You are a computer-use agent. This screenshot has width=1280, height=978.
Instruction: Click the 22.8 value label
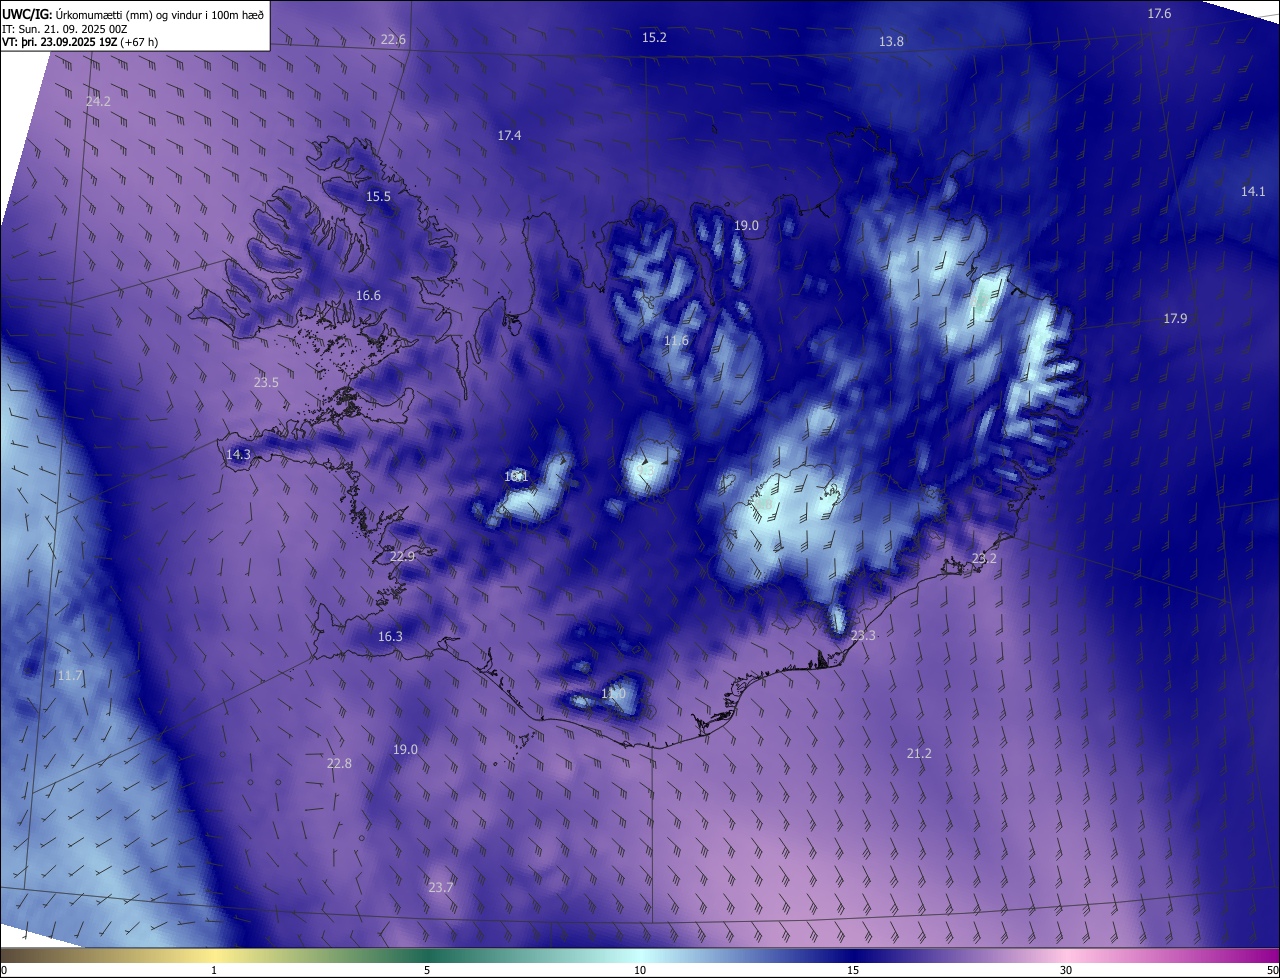[339, 763]
